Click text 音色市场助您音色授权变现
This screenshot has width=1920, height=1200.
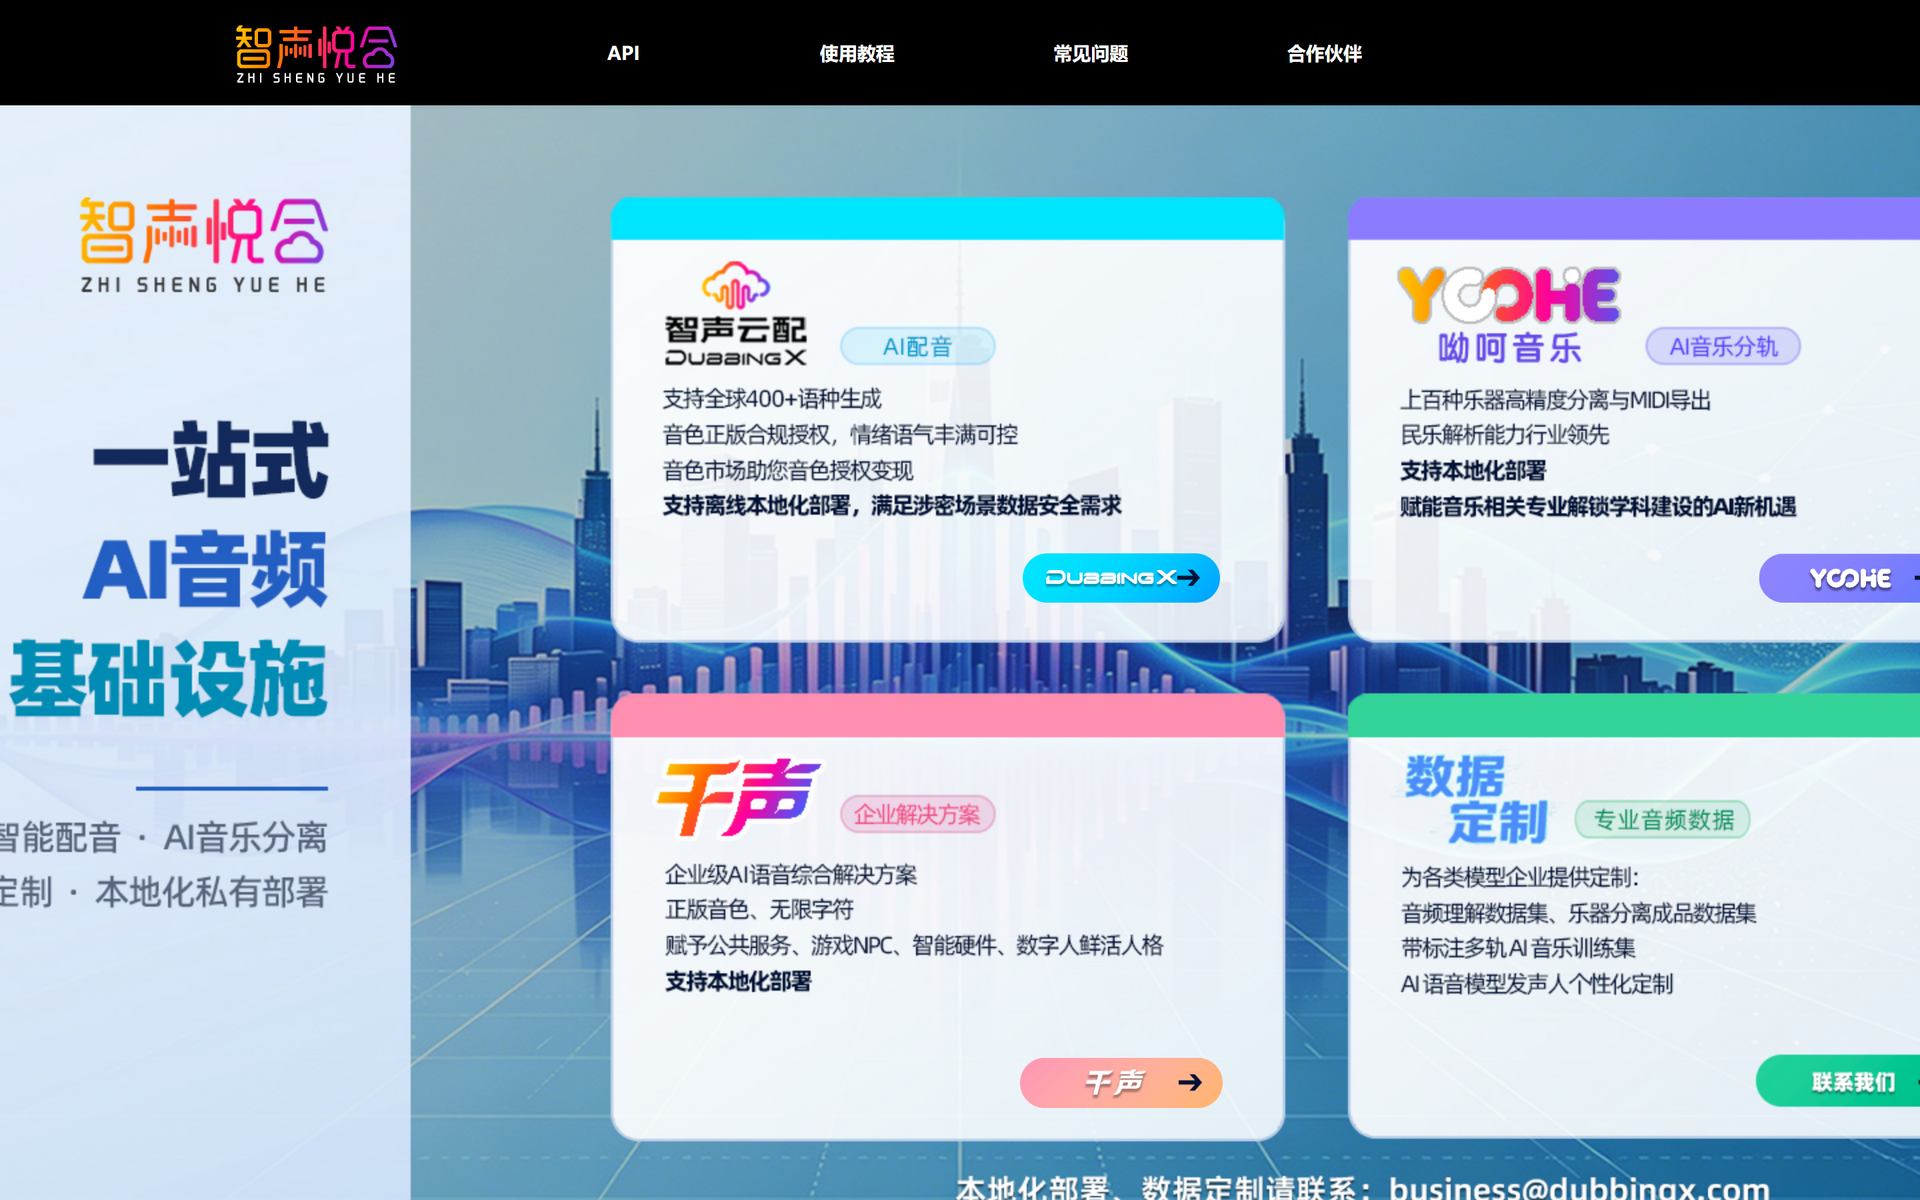788,470
